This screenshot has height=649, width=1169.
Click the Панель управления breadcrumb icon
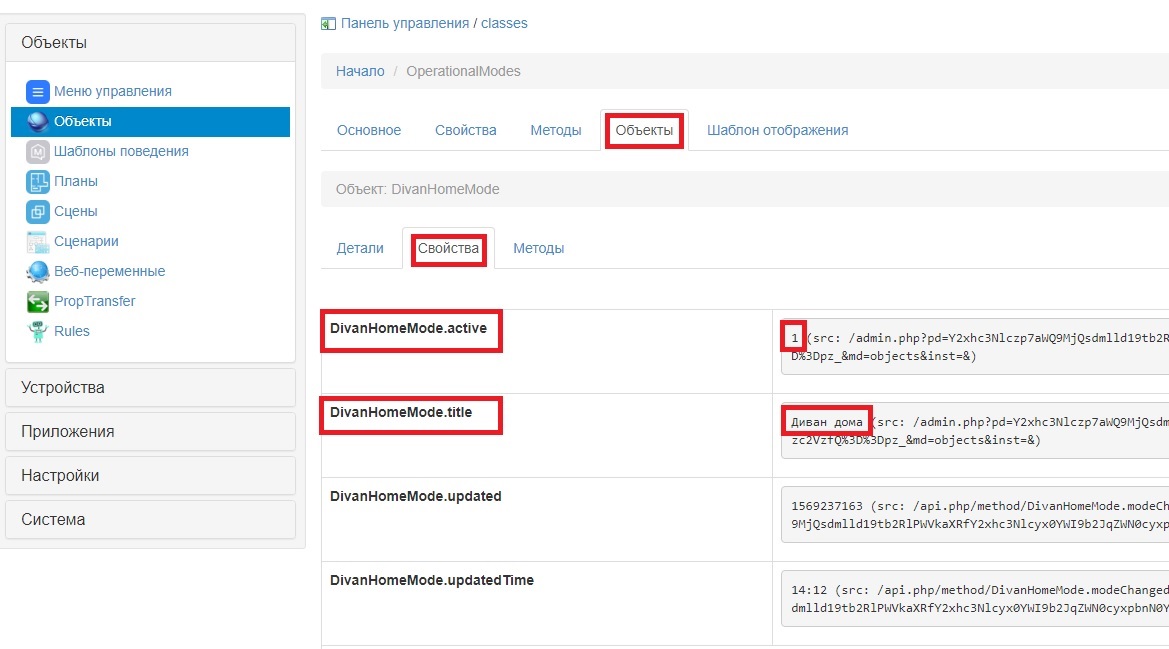pos(328,24)
